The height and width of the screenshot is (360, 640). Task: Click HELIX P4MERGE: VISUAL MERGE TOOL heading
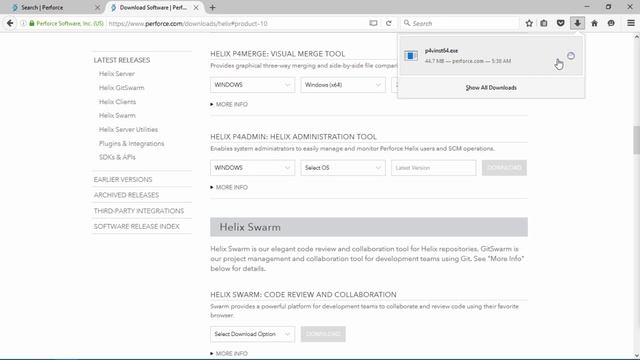click(278, 54)
